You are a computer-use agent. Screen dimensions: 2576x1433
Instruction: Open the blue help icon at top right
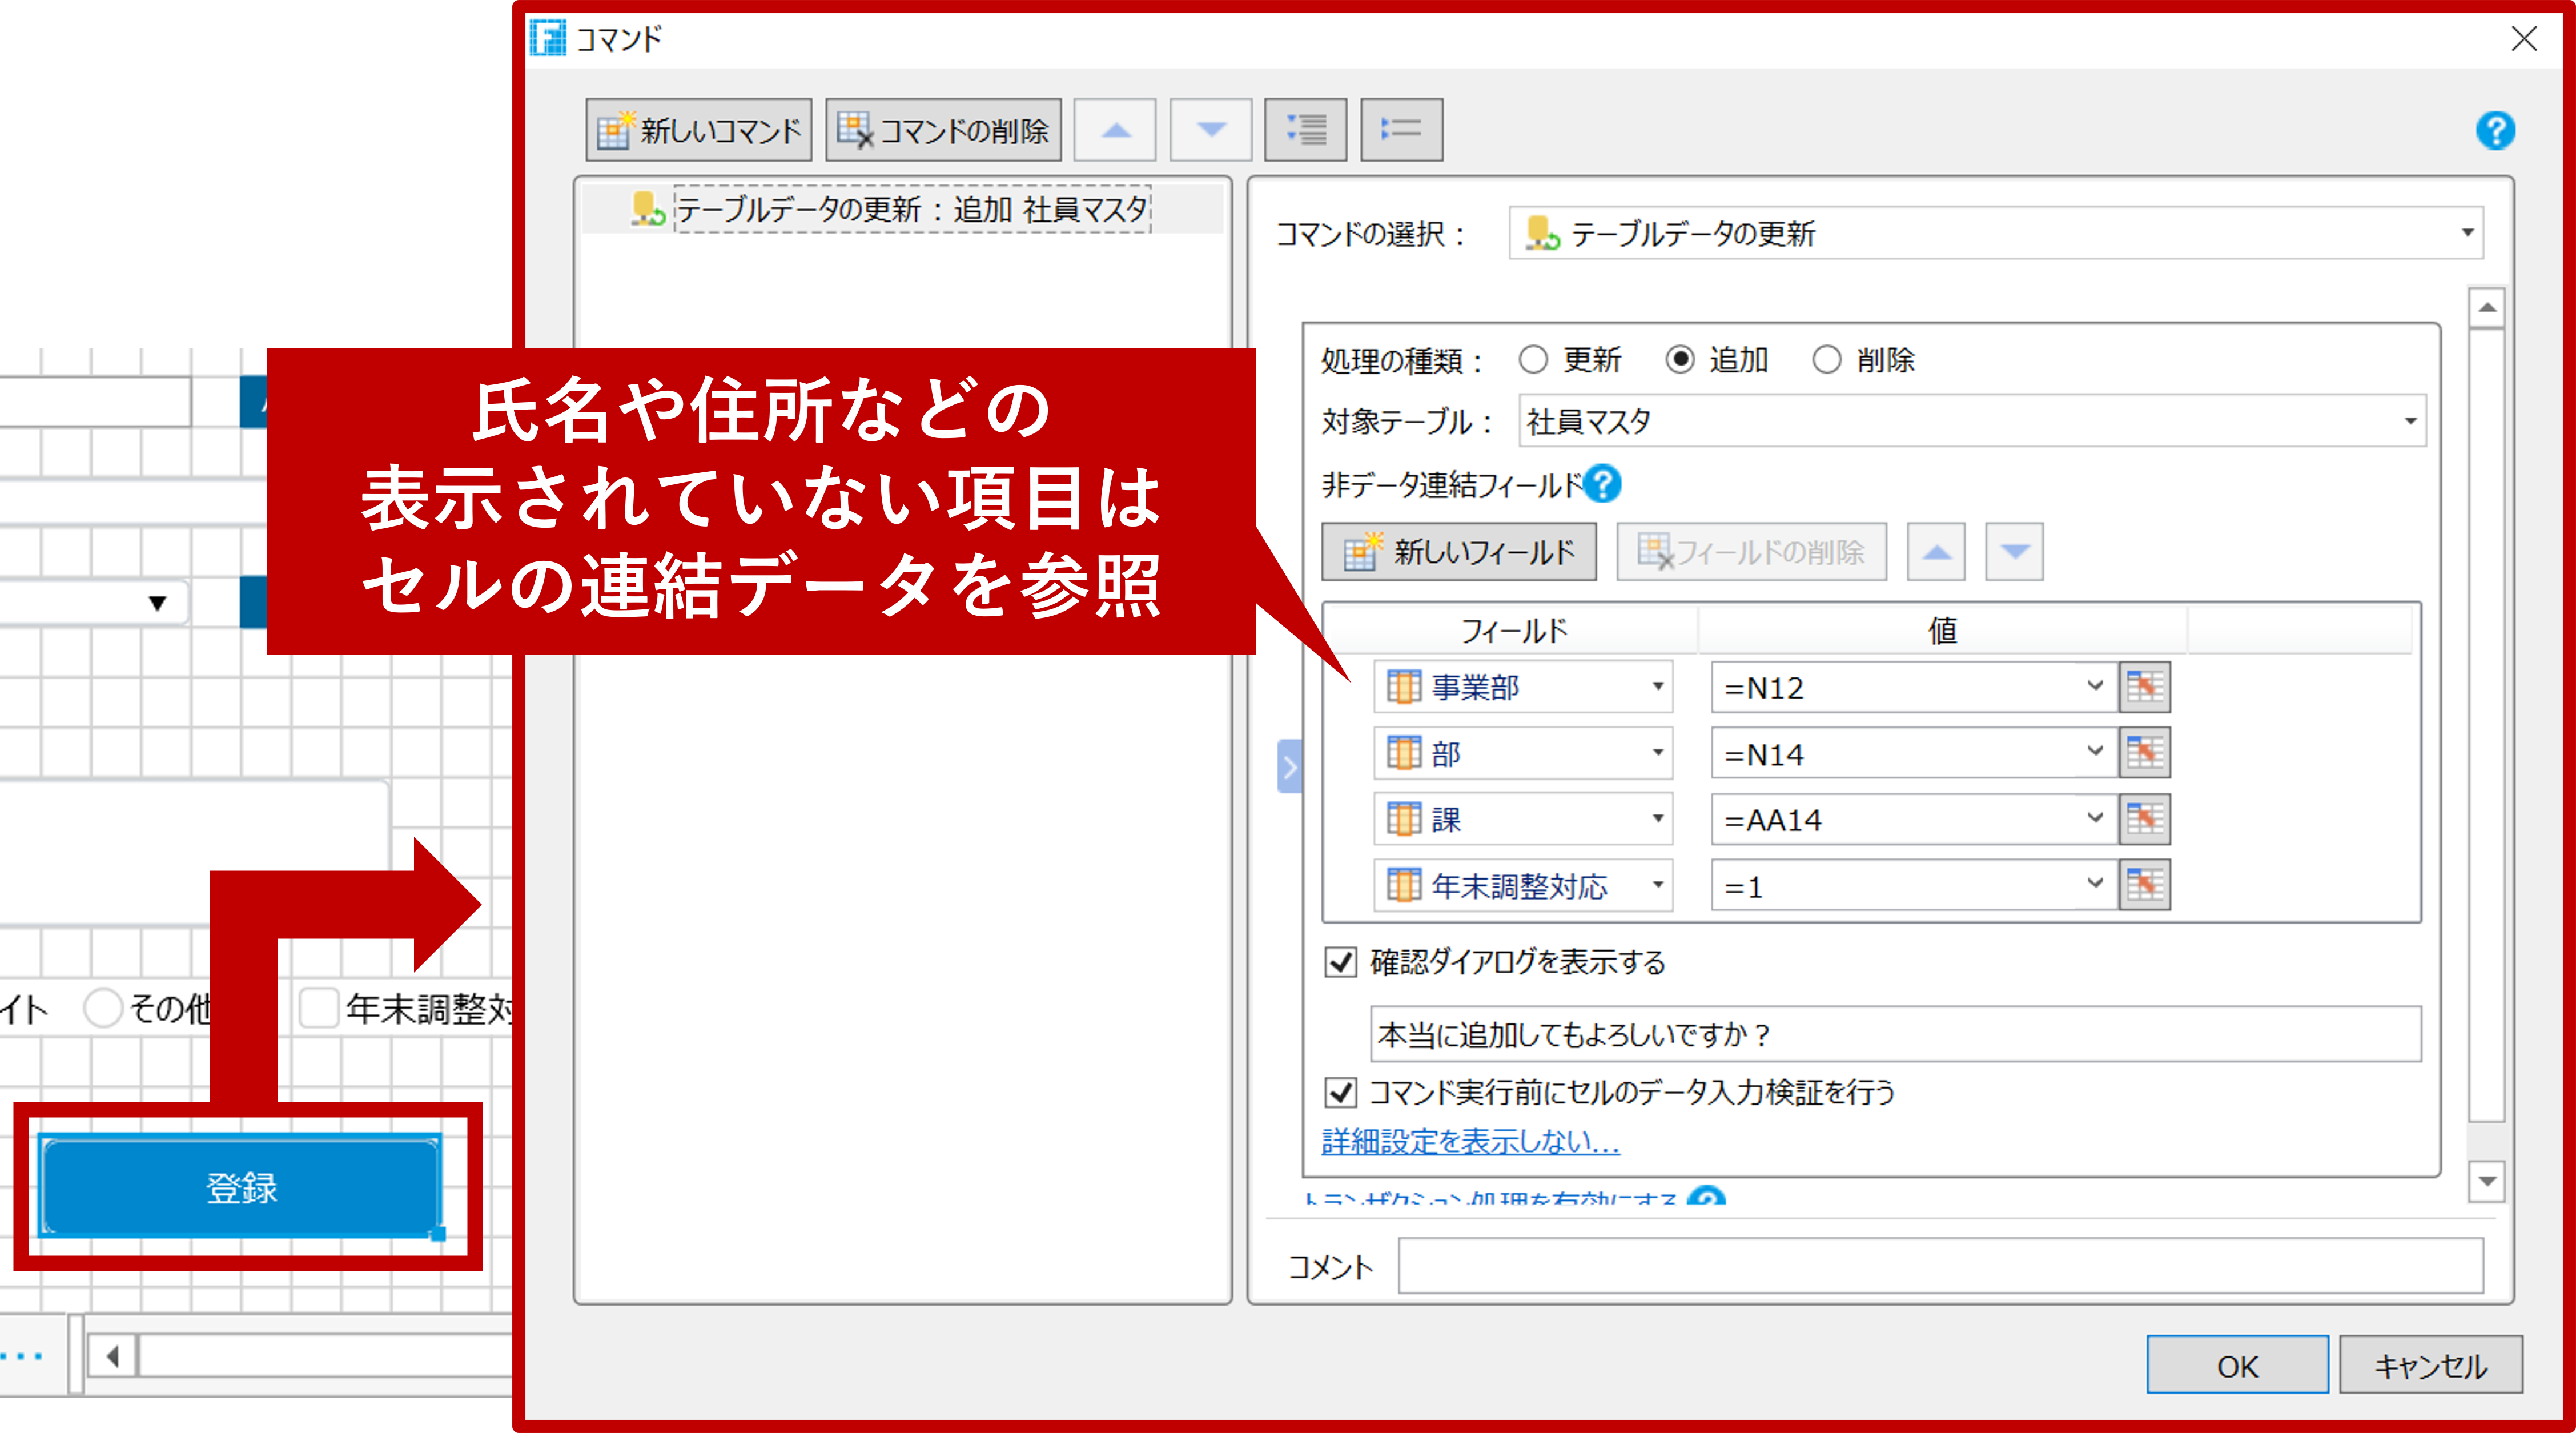coord(2495,130)
